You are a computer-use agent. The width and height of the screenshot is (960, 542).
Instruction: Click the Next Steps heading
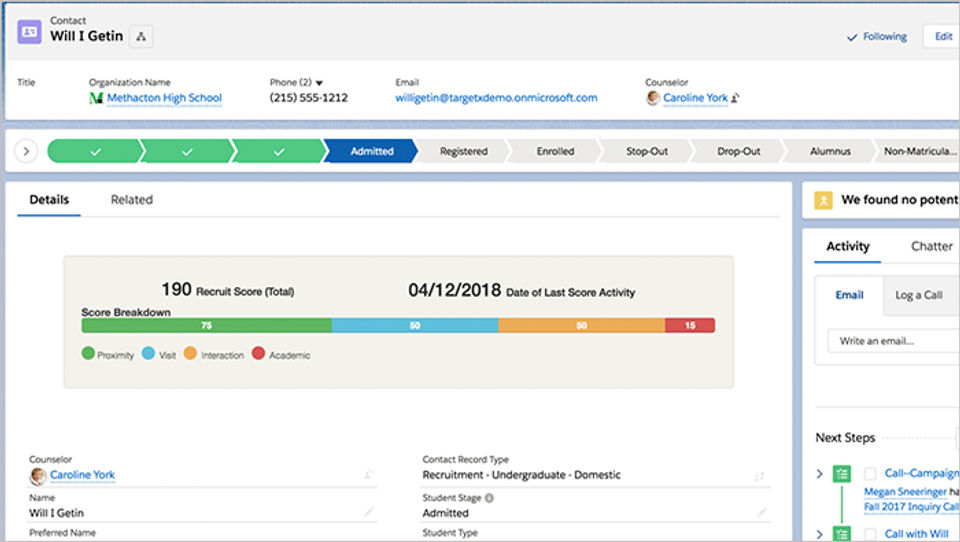click(845, 438)
